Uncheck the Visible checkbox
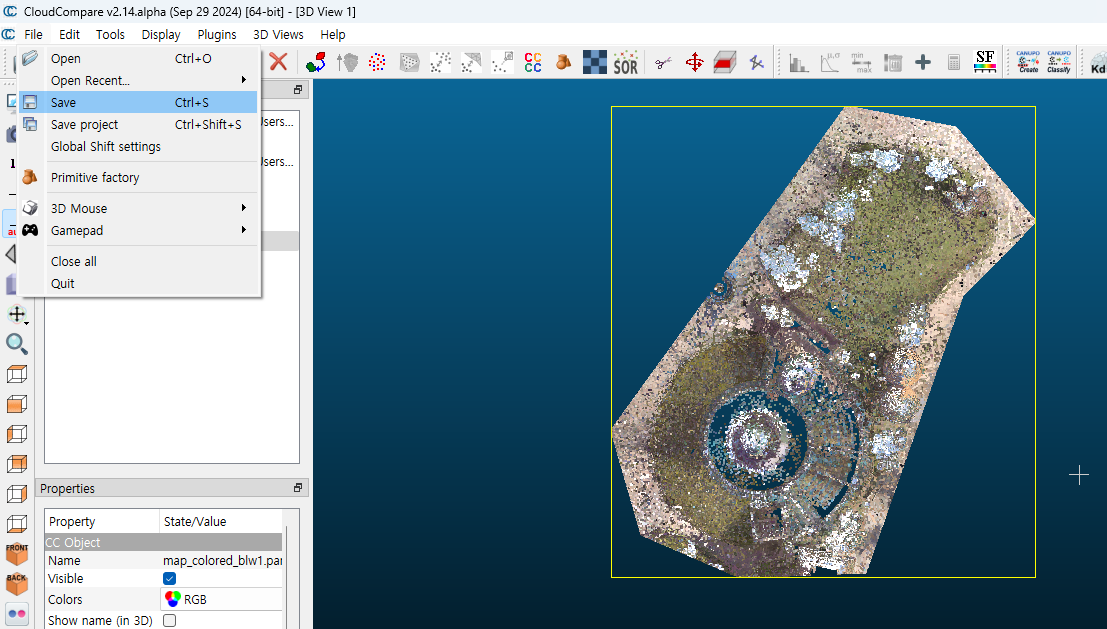The height and width of the screenshot is (629, 1107). (x=170, y=579)
